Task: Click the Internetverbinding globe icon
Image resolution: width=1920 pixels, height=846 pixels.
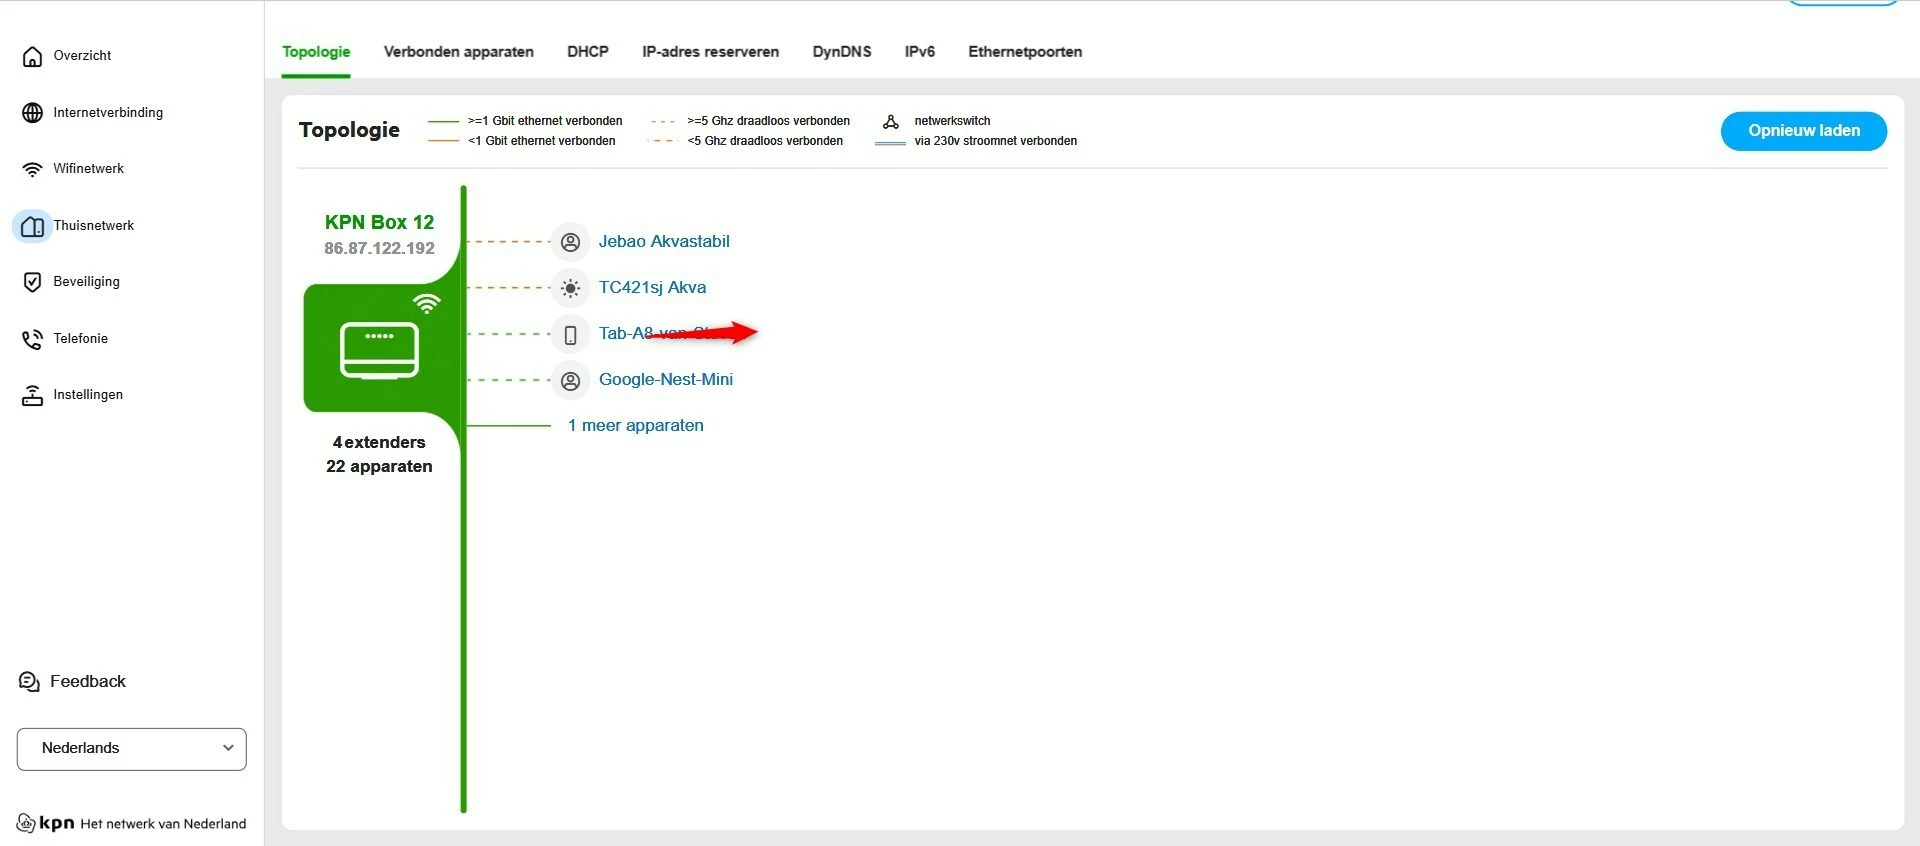Action: click(32, 113)
